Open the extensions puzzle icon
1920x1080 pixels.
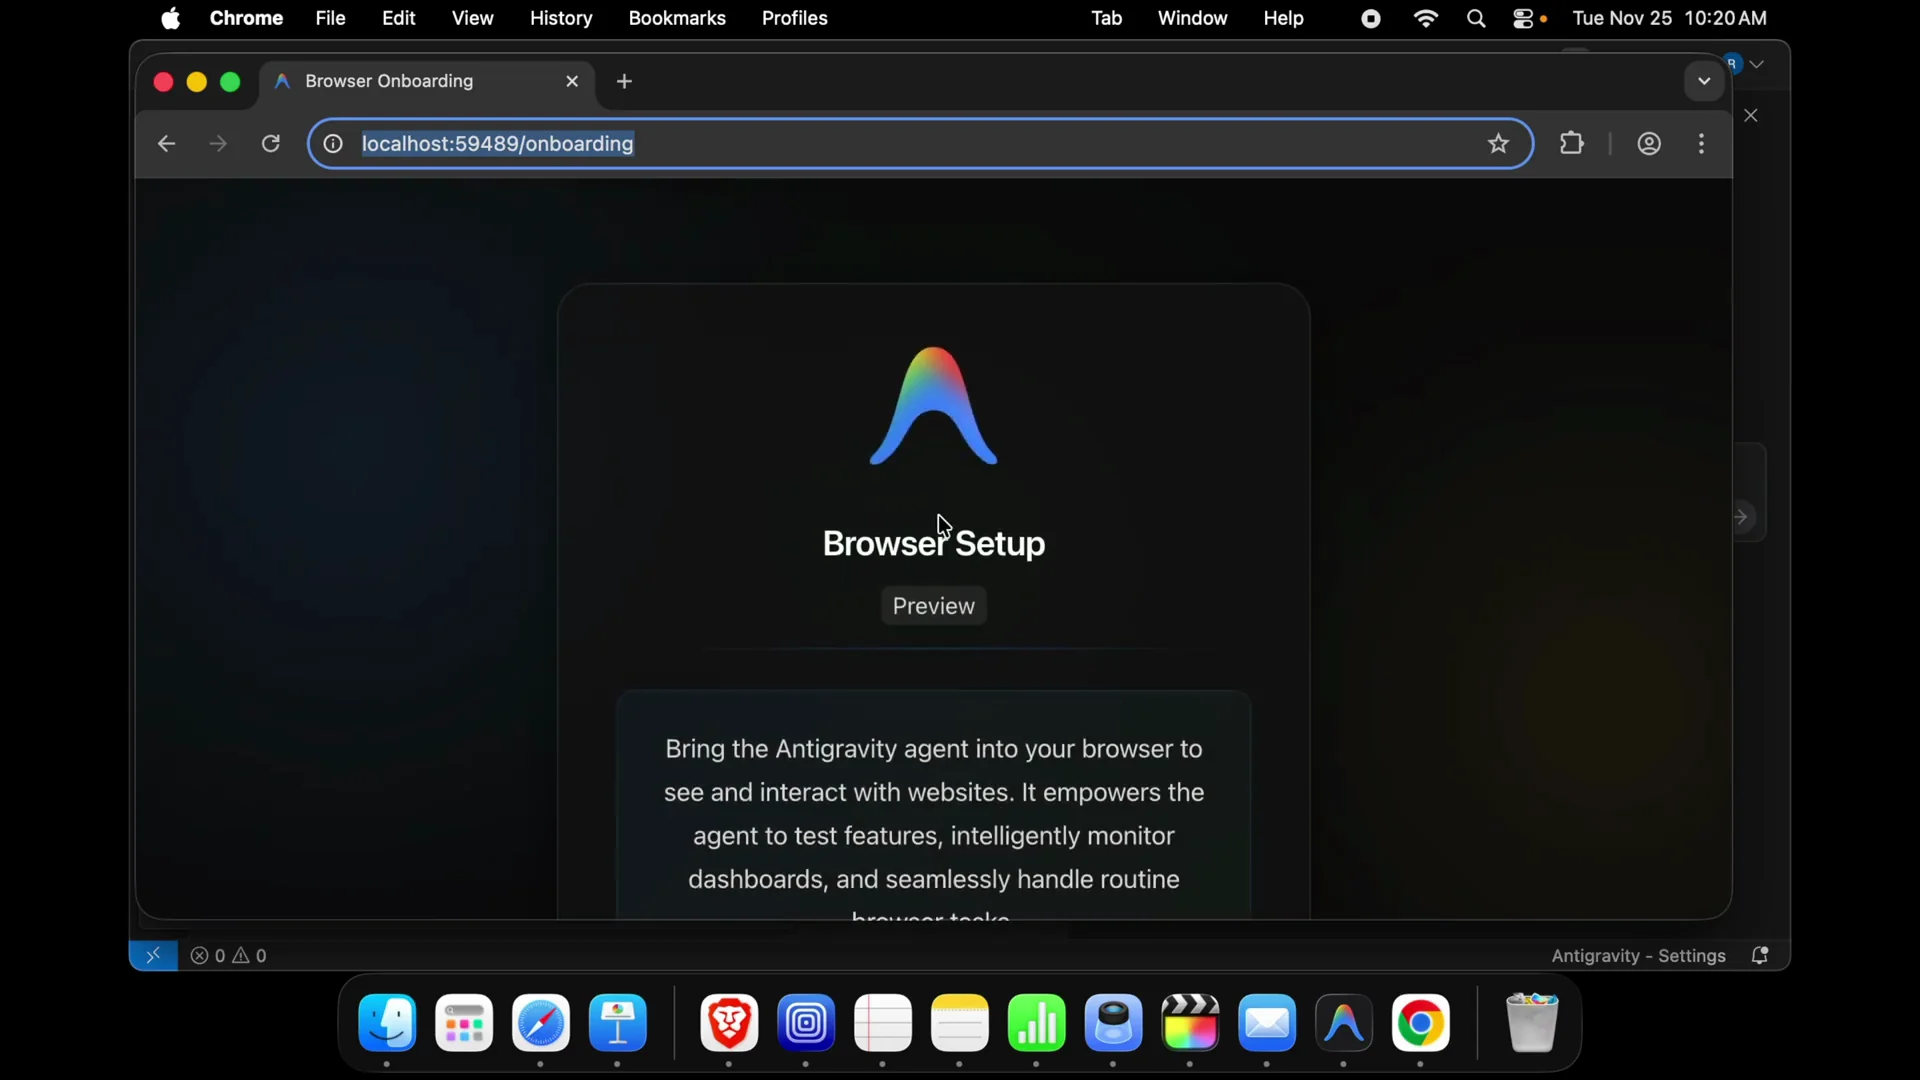(1572, 144)
